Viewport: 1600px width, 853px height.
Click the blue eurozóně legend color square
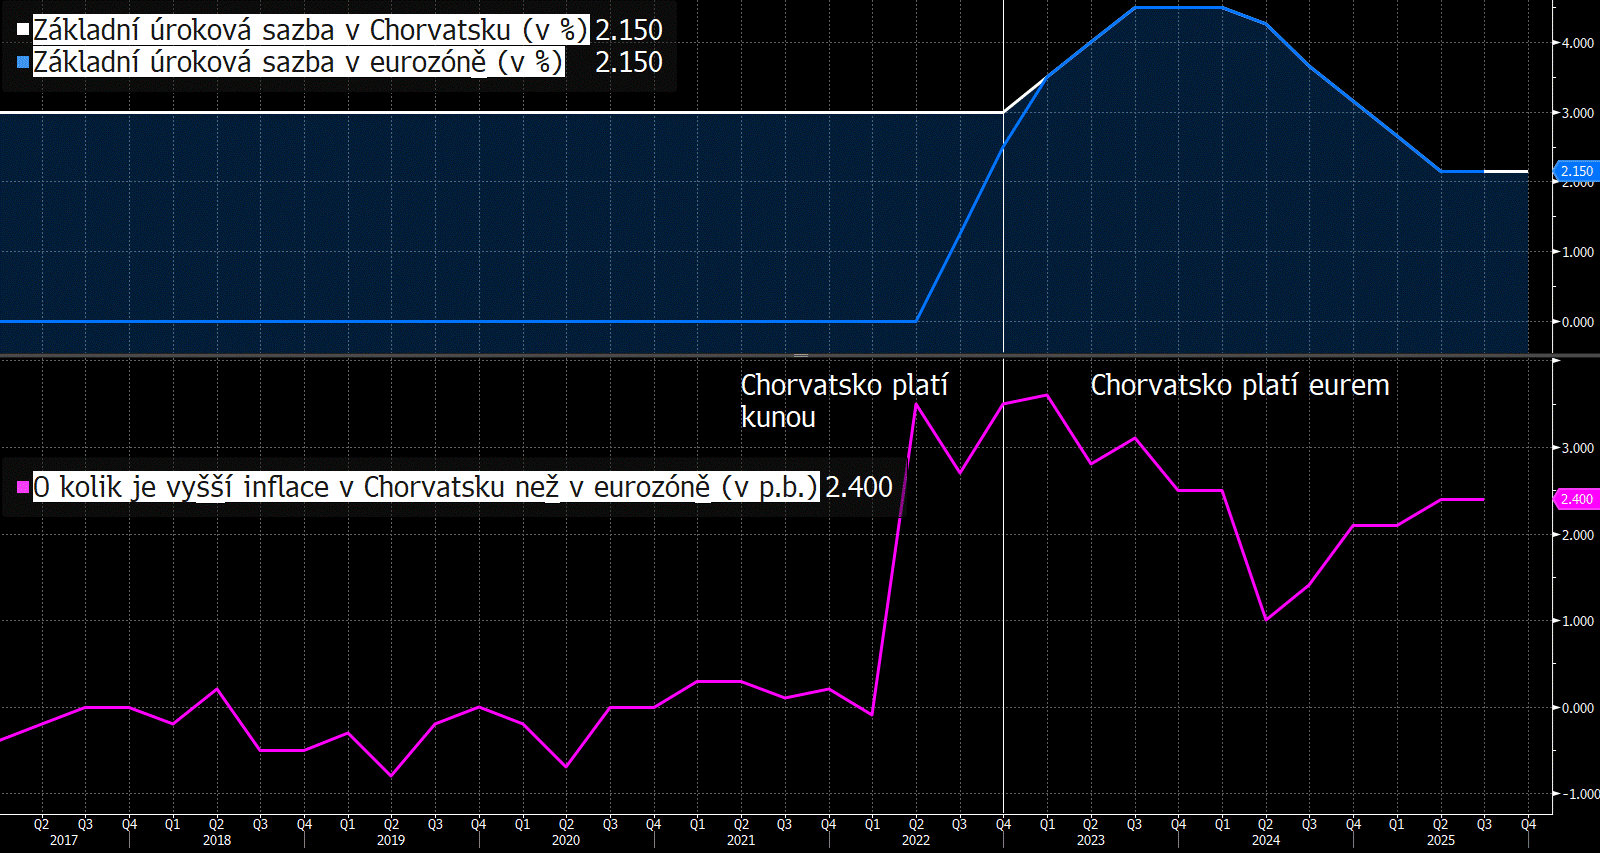23,62
